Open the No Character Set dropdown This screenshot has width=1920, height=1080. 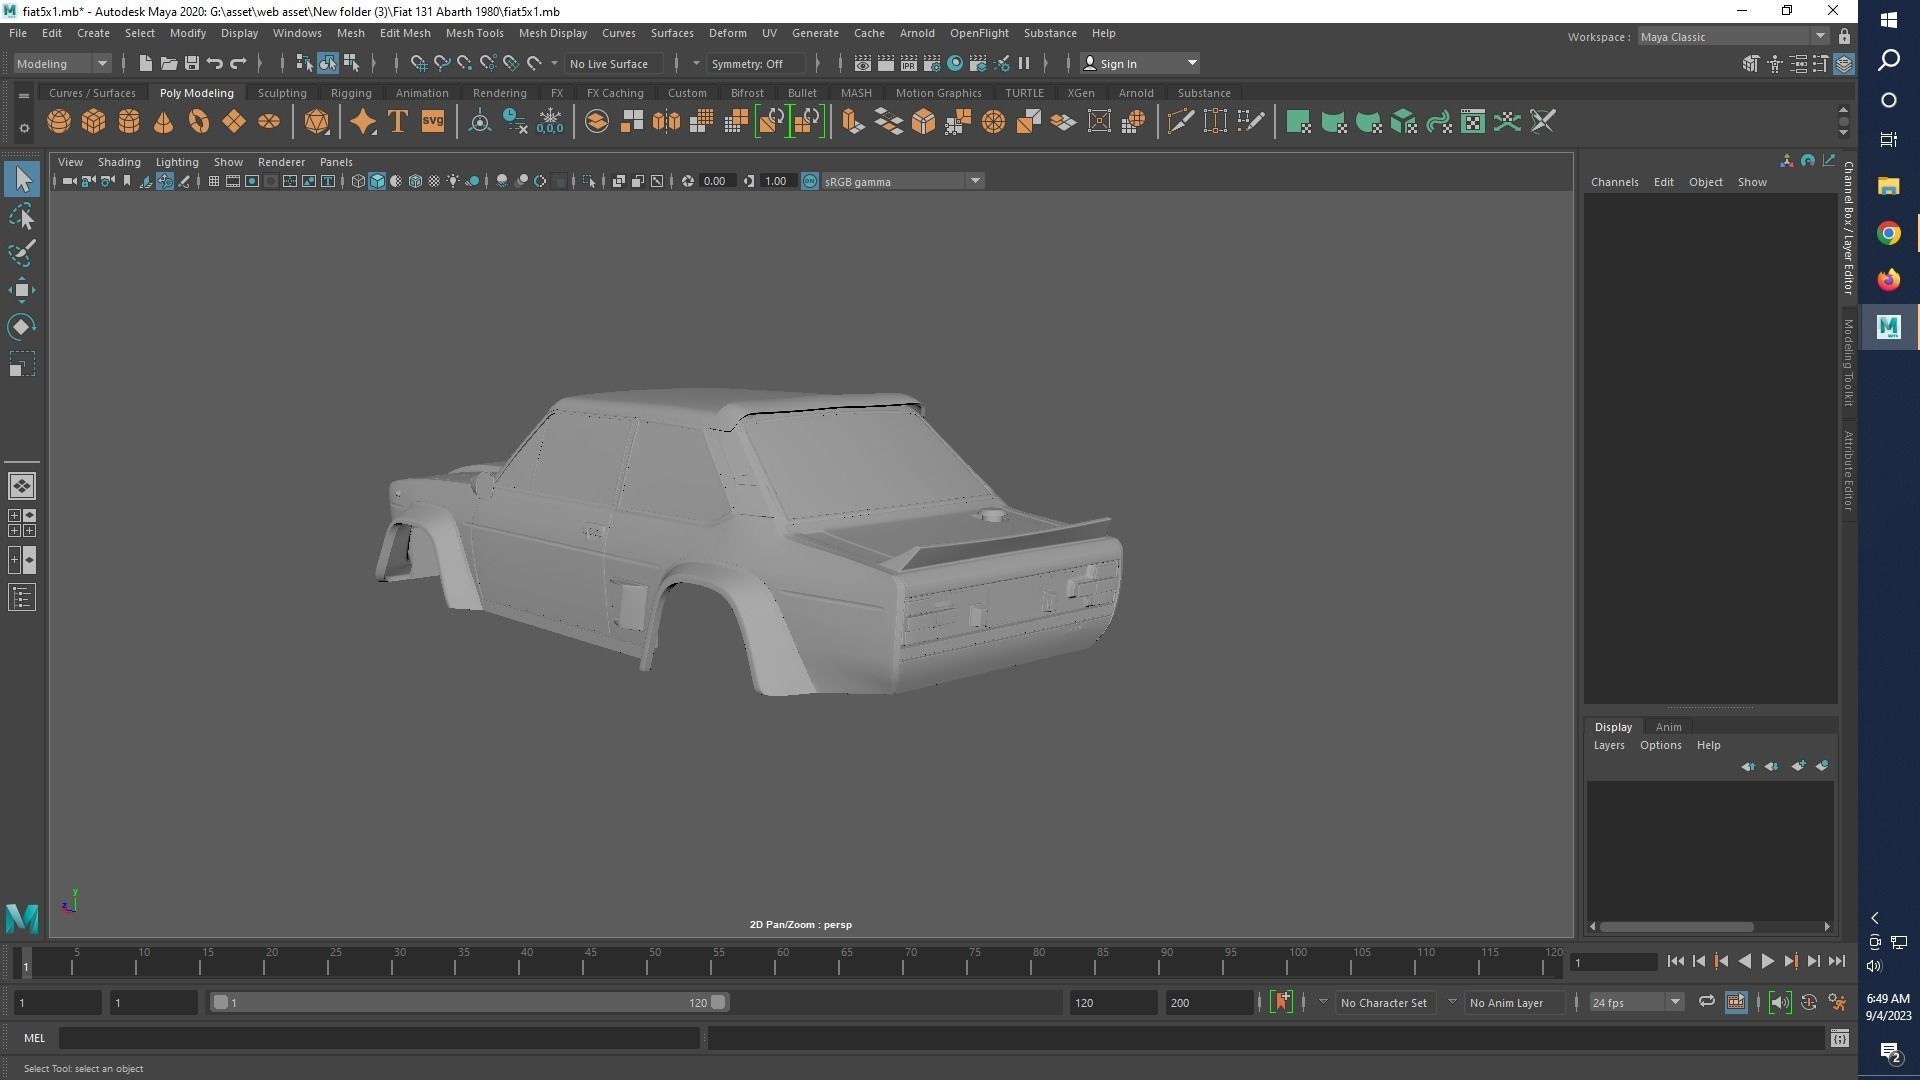click(1384, 1002)
